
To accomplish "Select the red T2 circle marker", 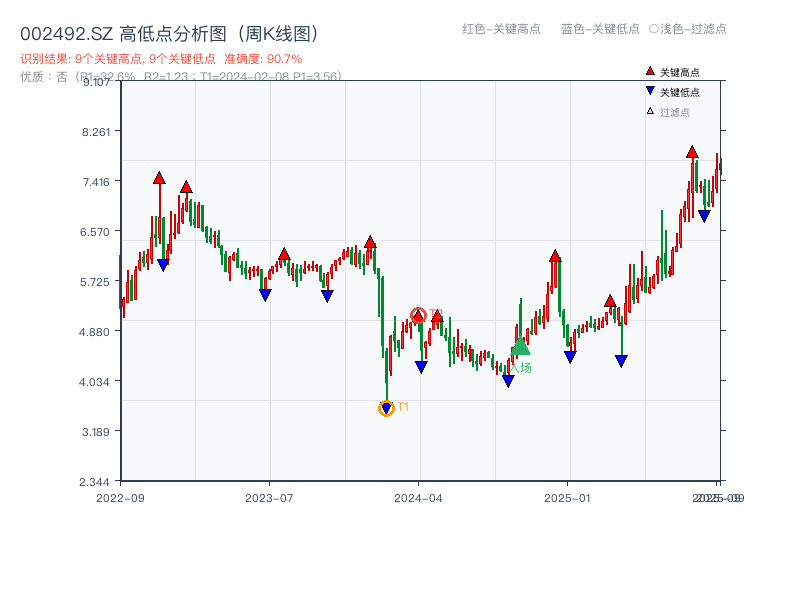I will (x=418, y=315).
